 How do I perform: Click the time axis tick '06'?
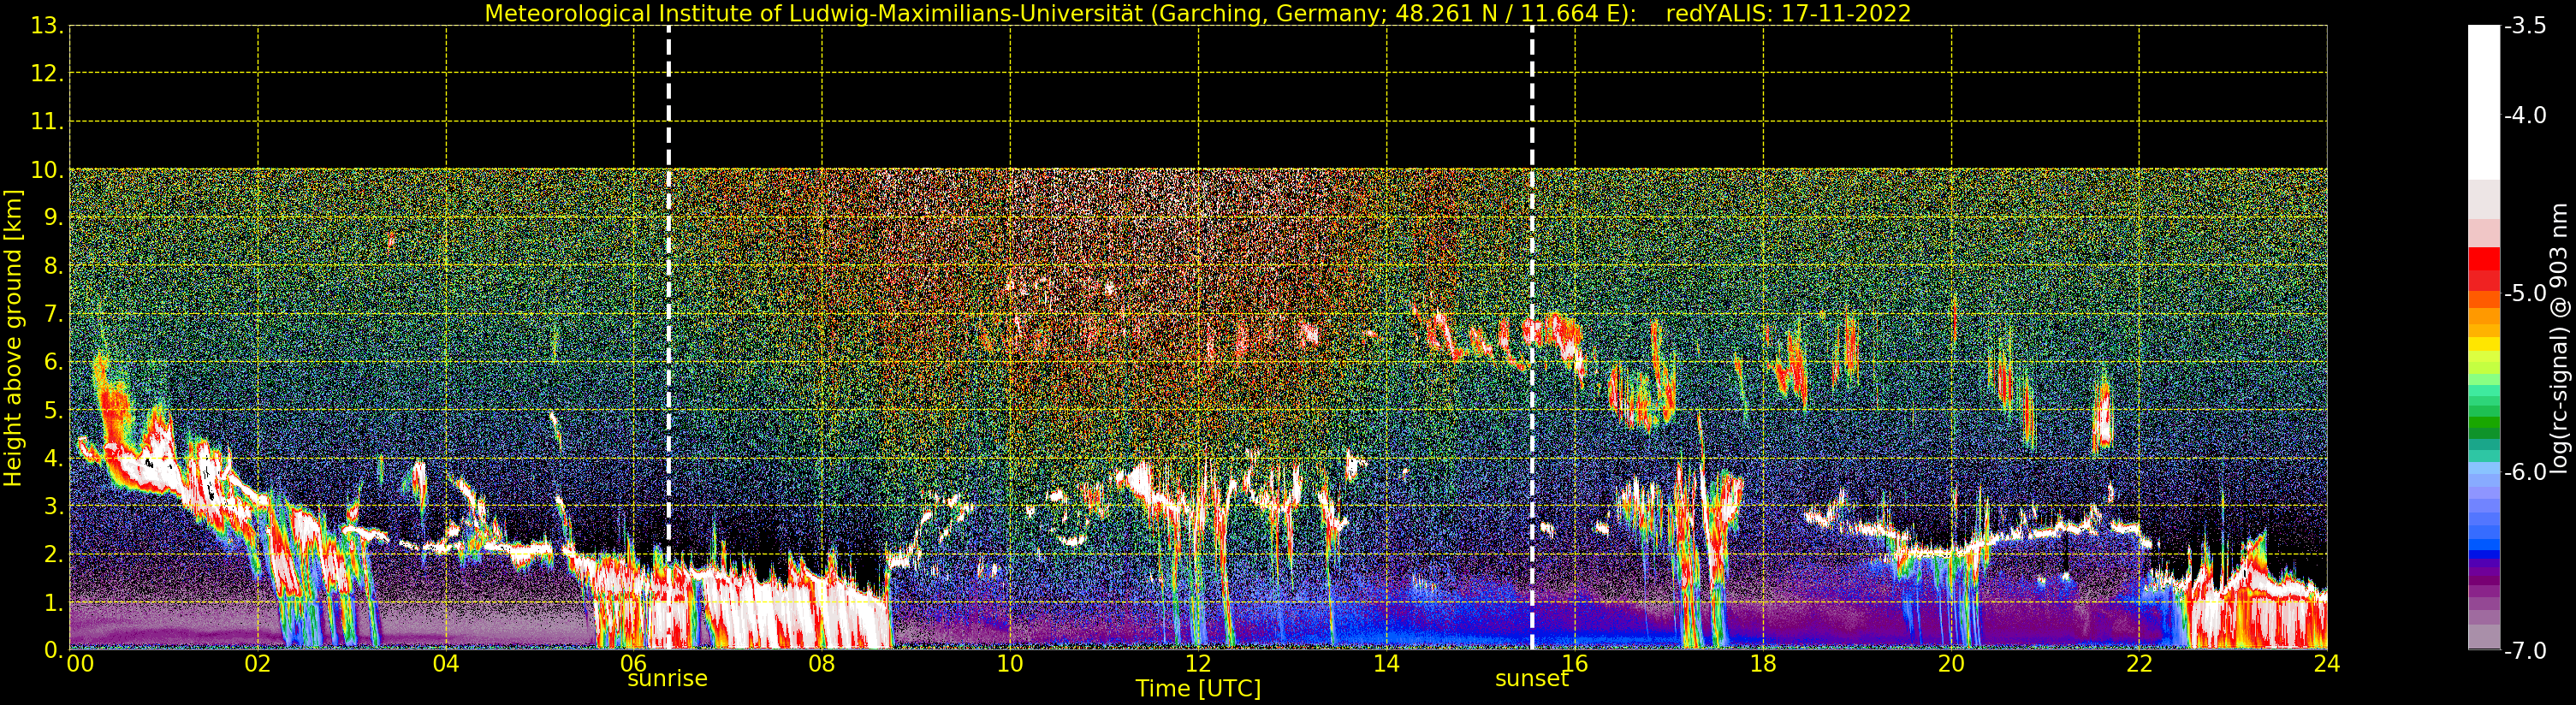coord(634,664)
